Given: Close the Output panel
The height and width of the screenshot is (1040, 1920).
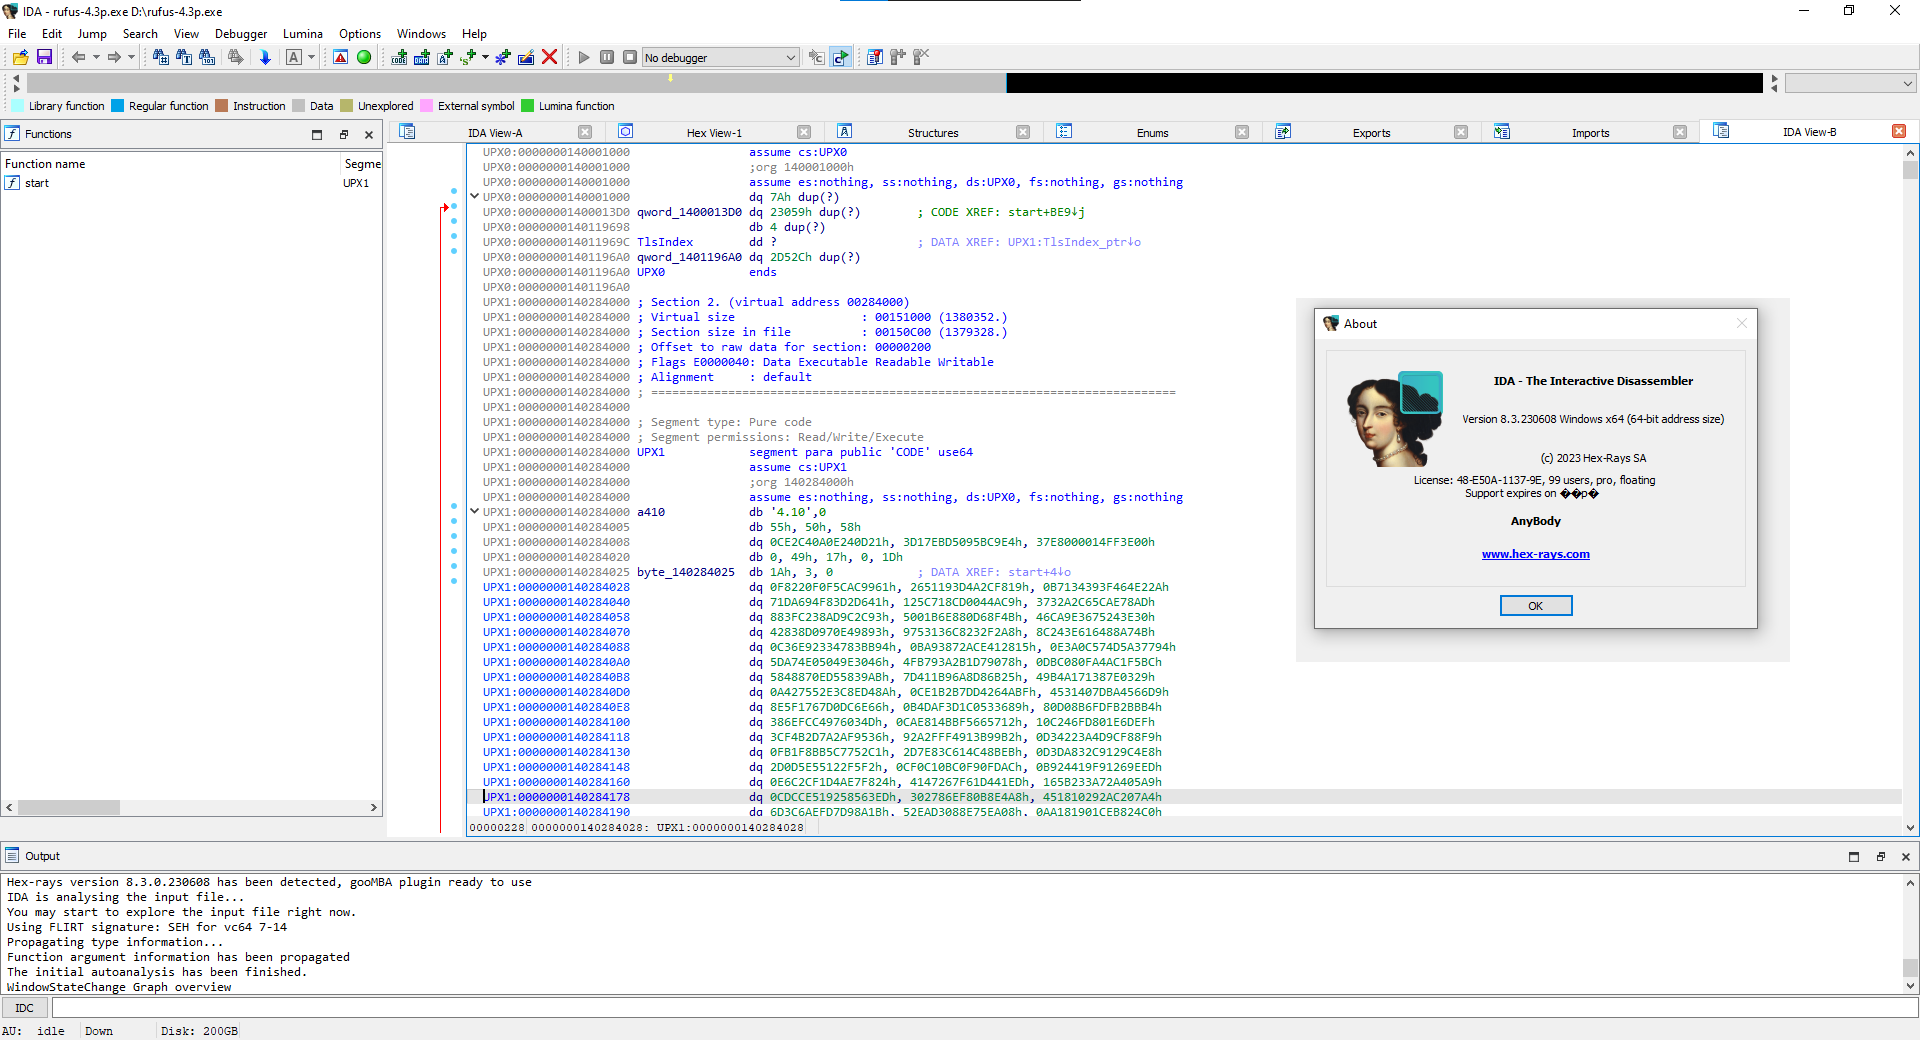Looking at the screenshot, I should (1906, 857).
